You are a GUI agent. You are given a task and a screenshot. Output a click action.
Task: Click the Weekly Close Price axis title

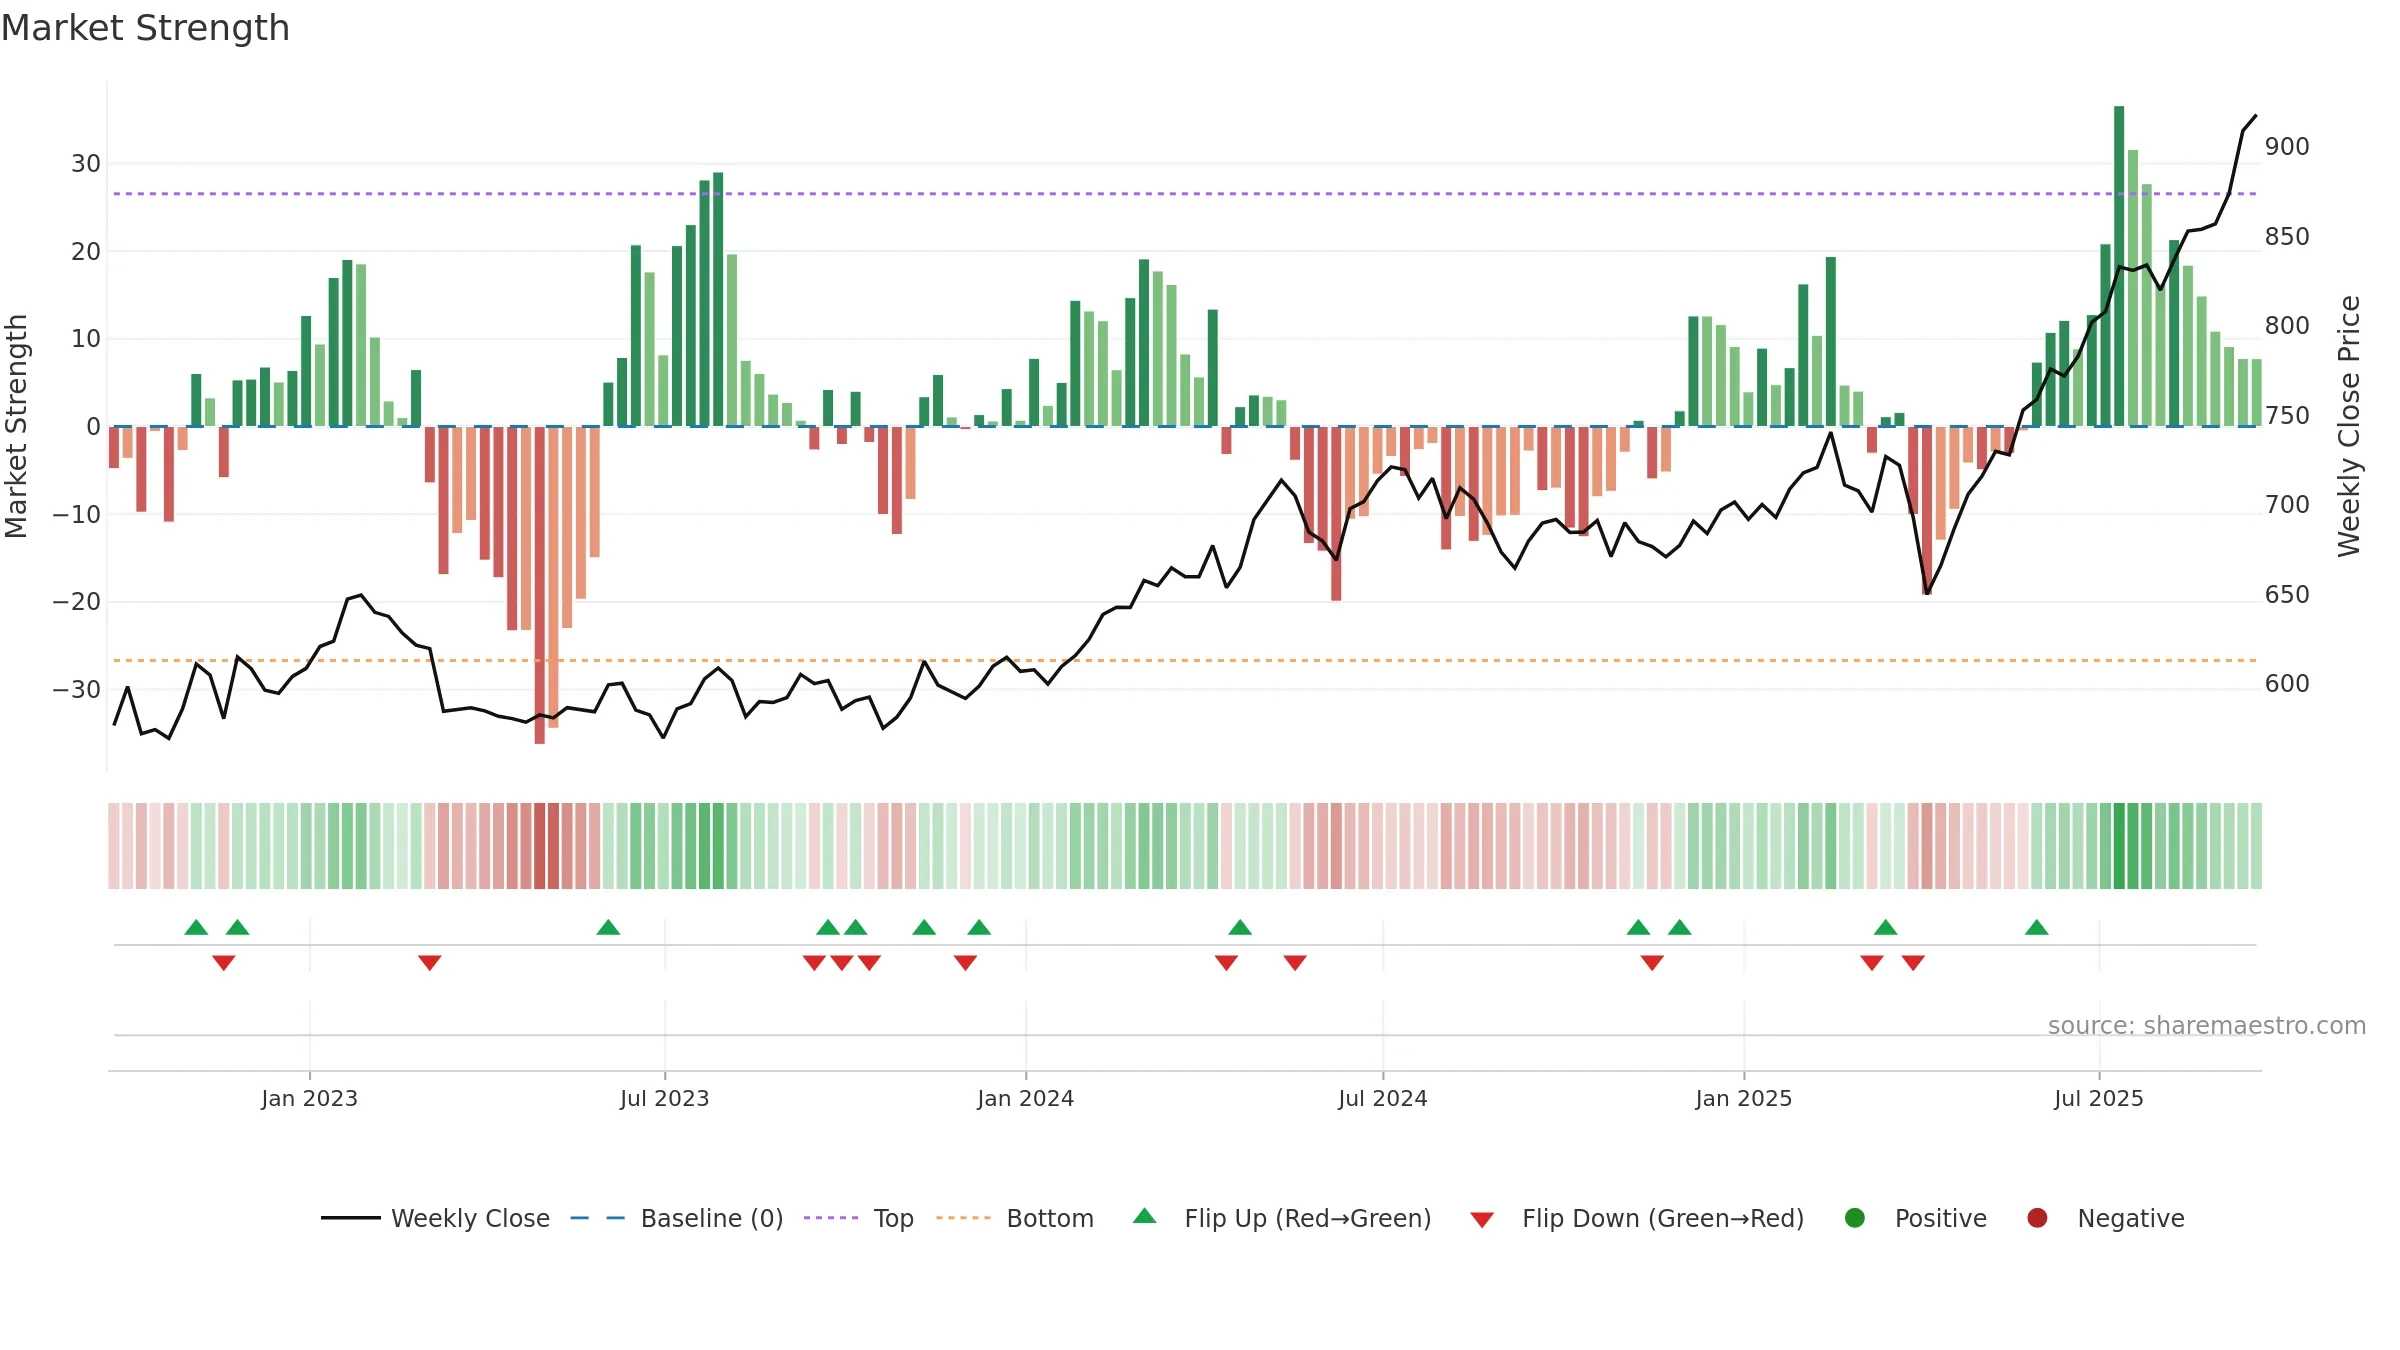[x=2349, y=426]
